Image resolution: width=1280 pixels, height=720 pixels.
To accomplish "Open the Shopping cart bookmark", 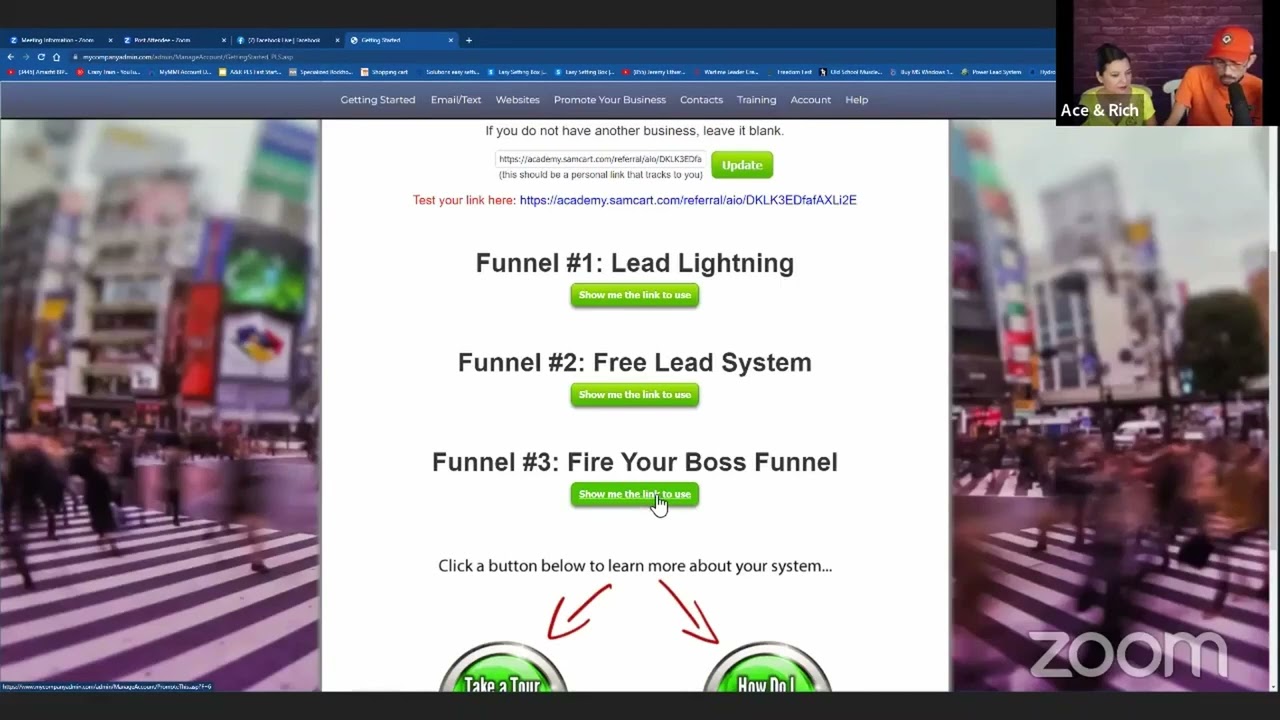I will (x=385, y=72).
